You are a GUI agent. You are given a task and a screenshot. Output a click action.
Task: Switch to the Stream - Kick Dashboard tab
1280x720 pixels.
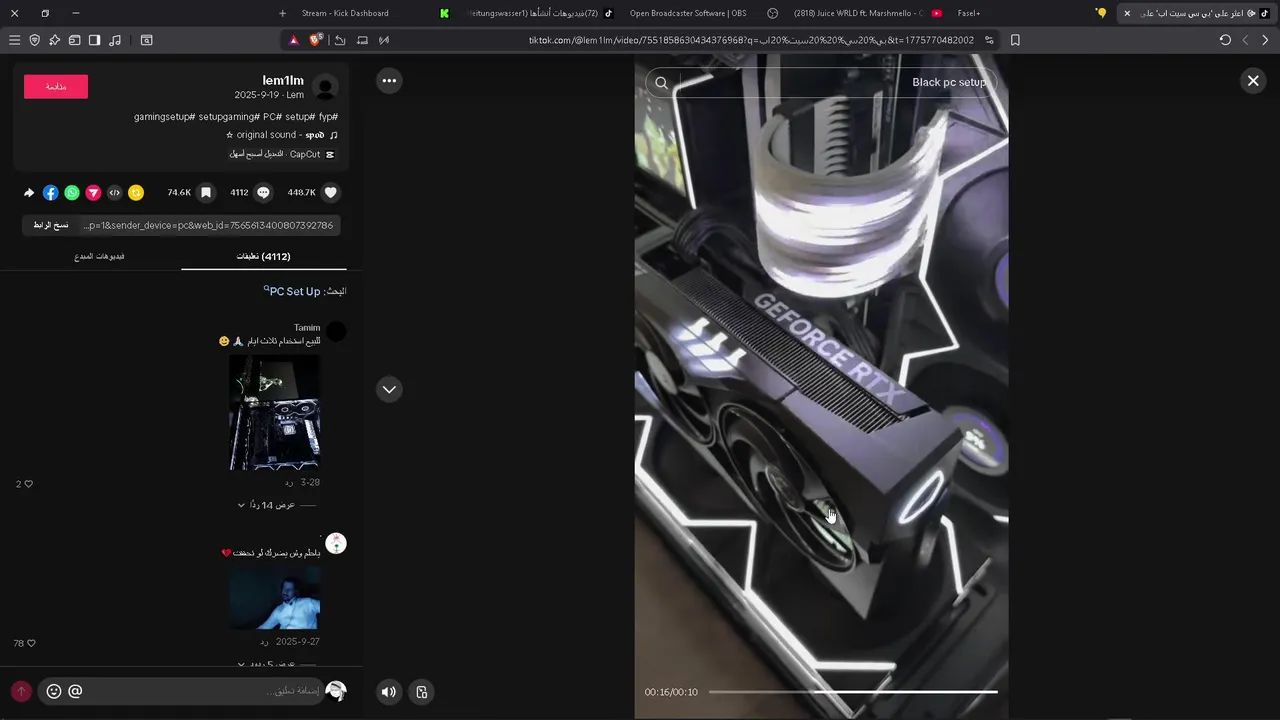[x=345, y=13]
